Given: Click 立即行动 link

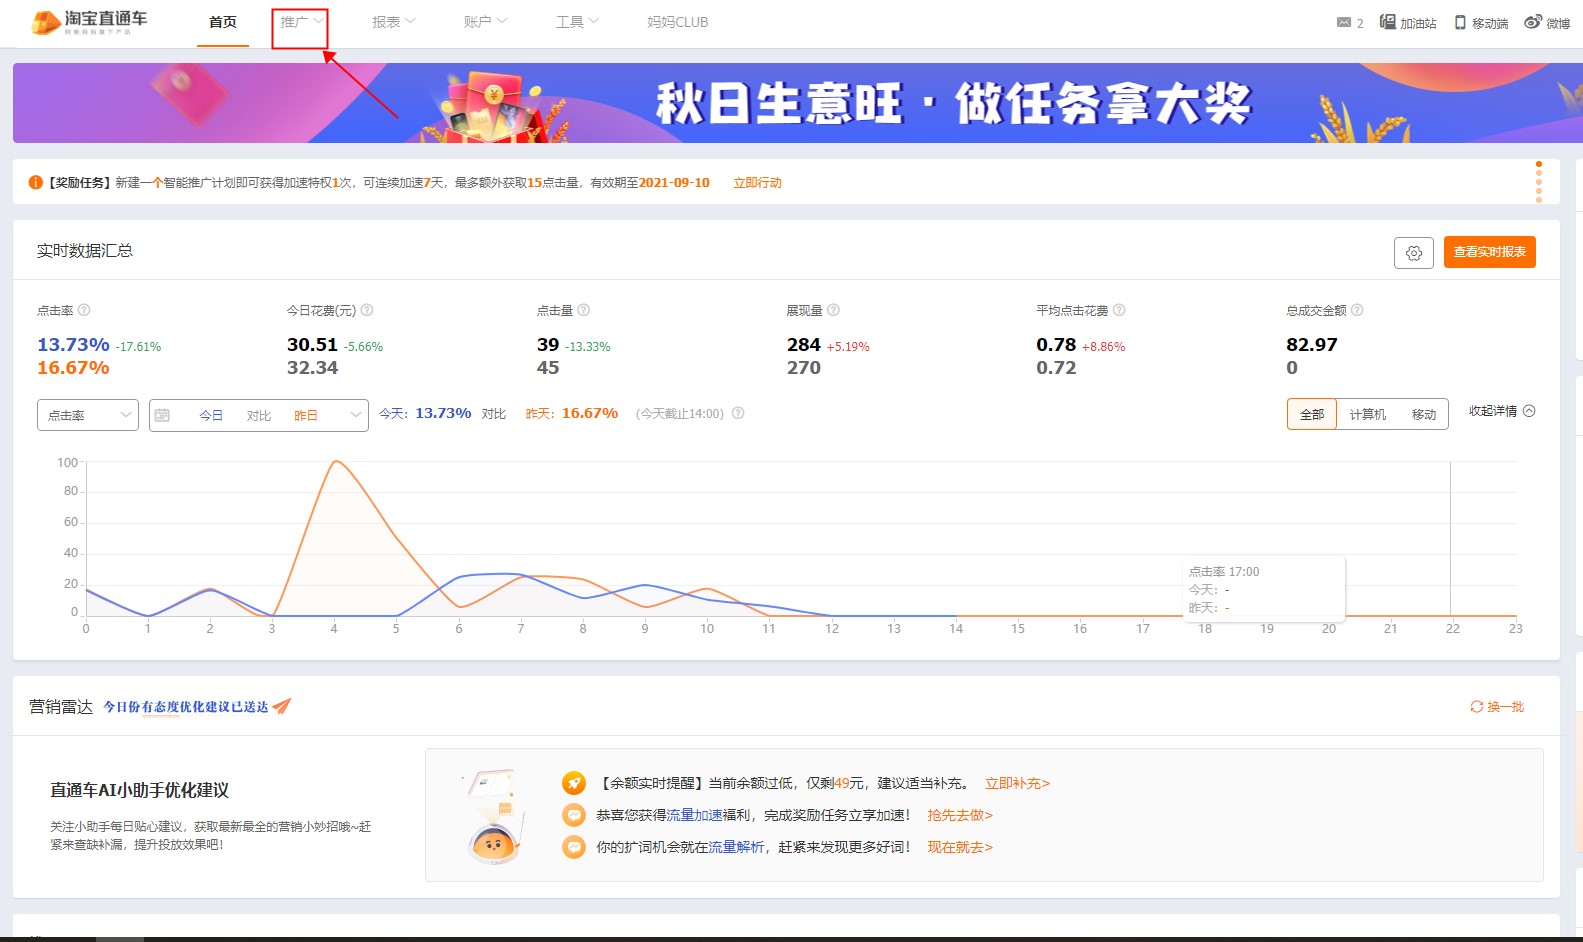Looking at the screenshot, I should [x=757, y=183].
